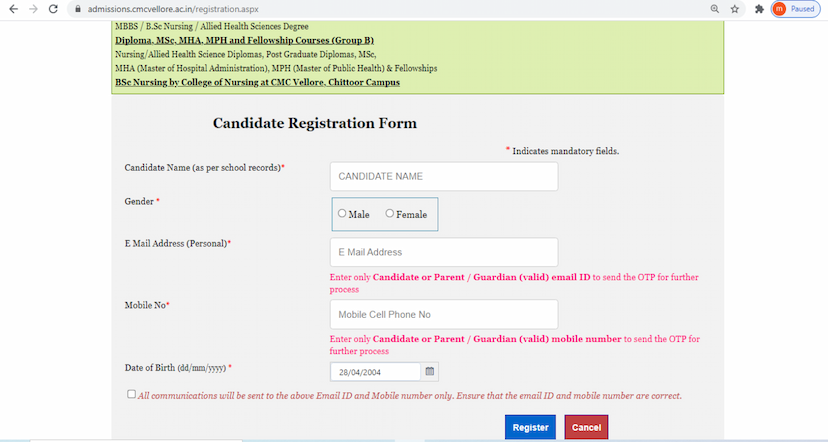
Task: Click into the E Mail Address field
Action: point(443,252)
